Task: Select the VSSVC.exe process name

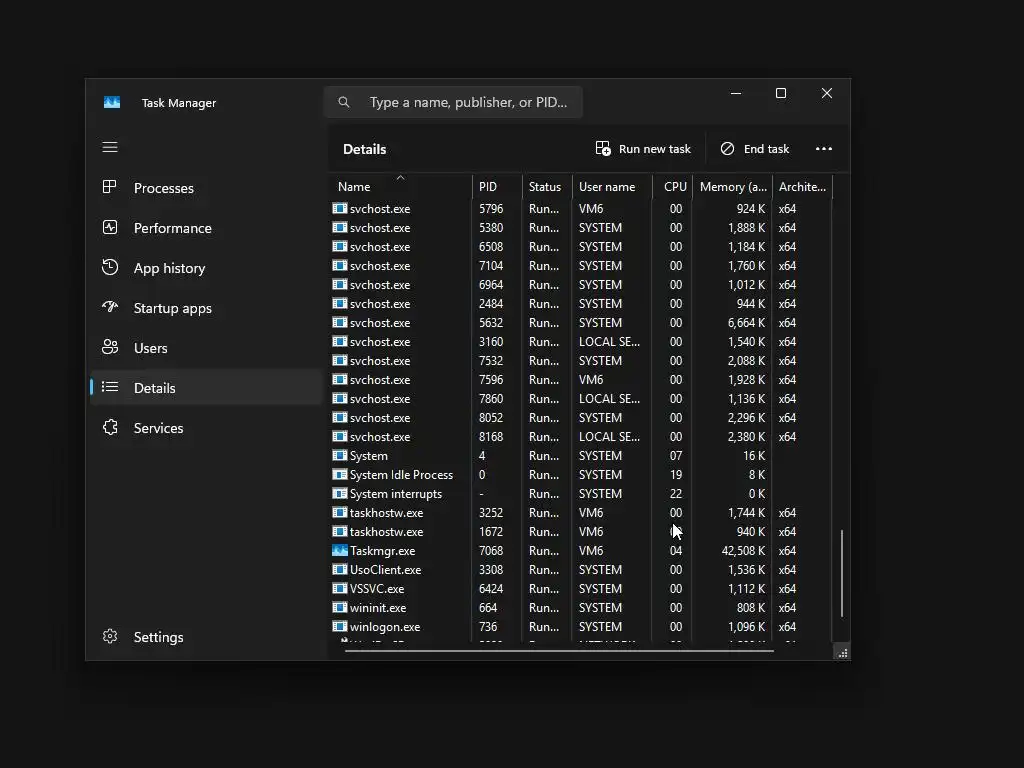Action: [x=377, y=588]
